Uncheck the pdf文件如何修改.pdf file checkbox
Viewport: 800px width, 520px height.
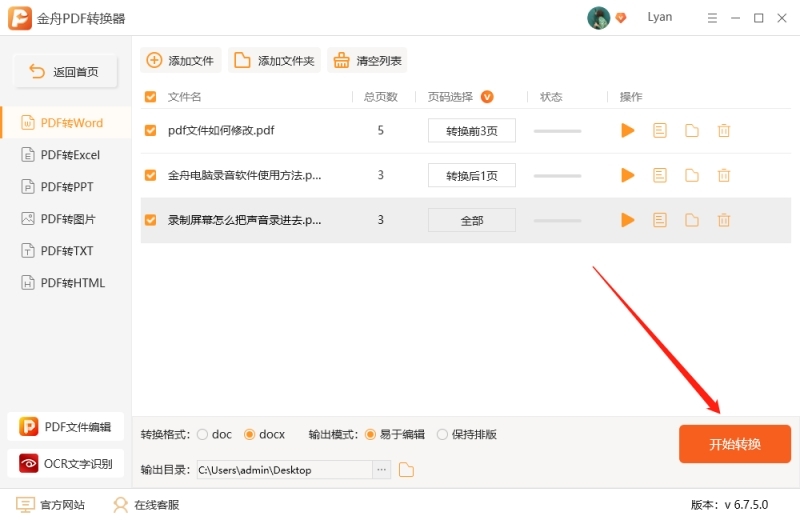151,130
